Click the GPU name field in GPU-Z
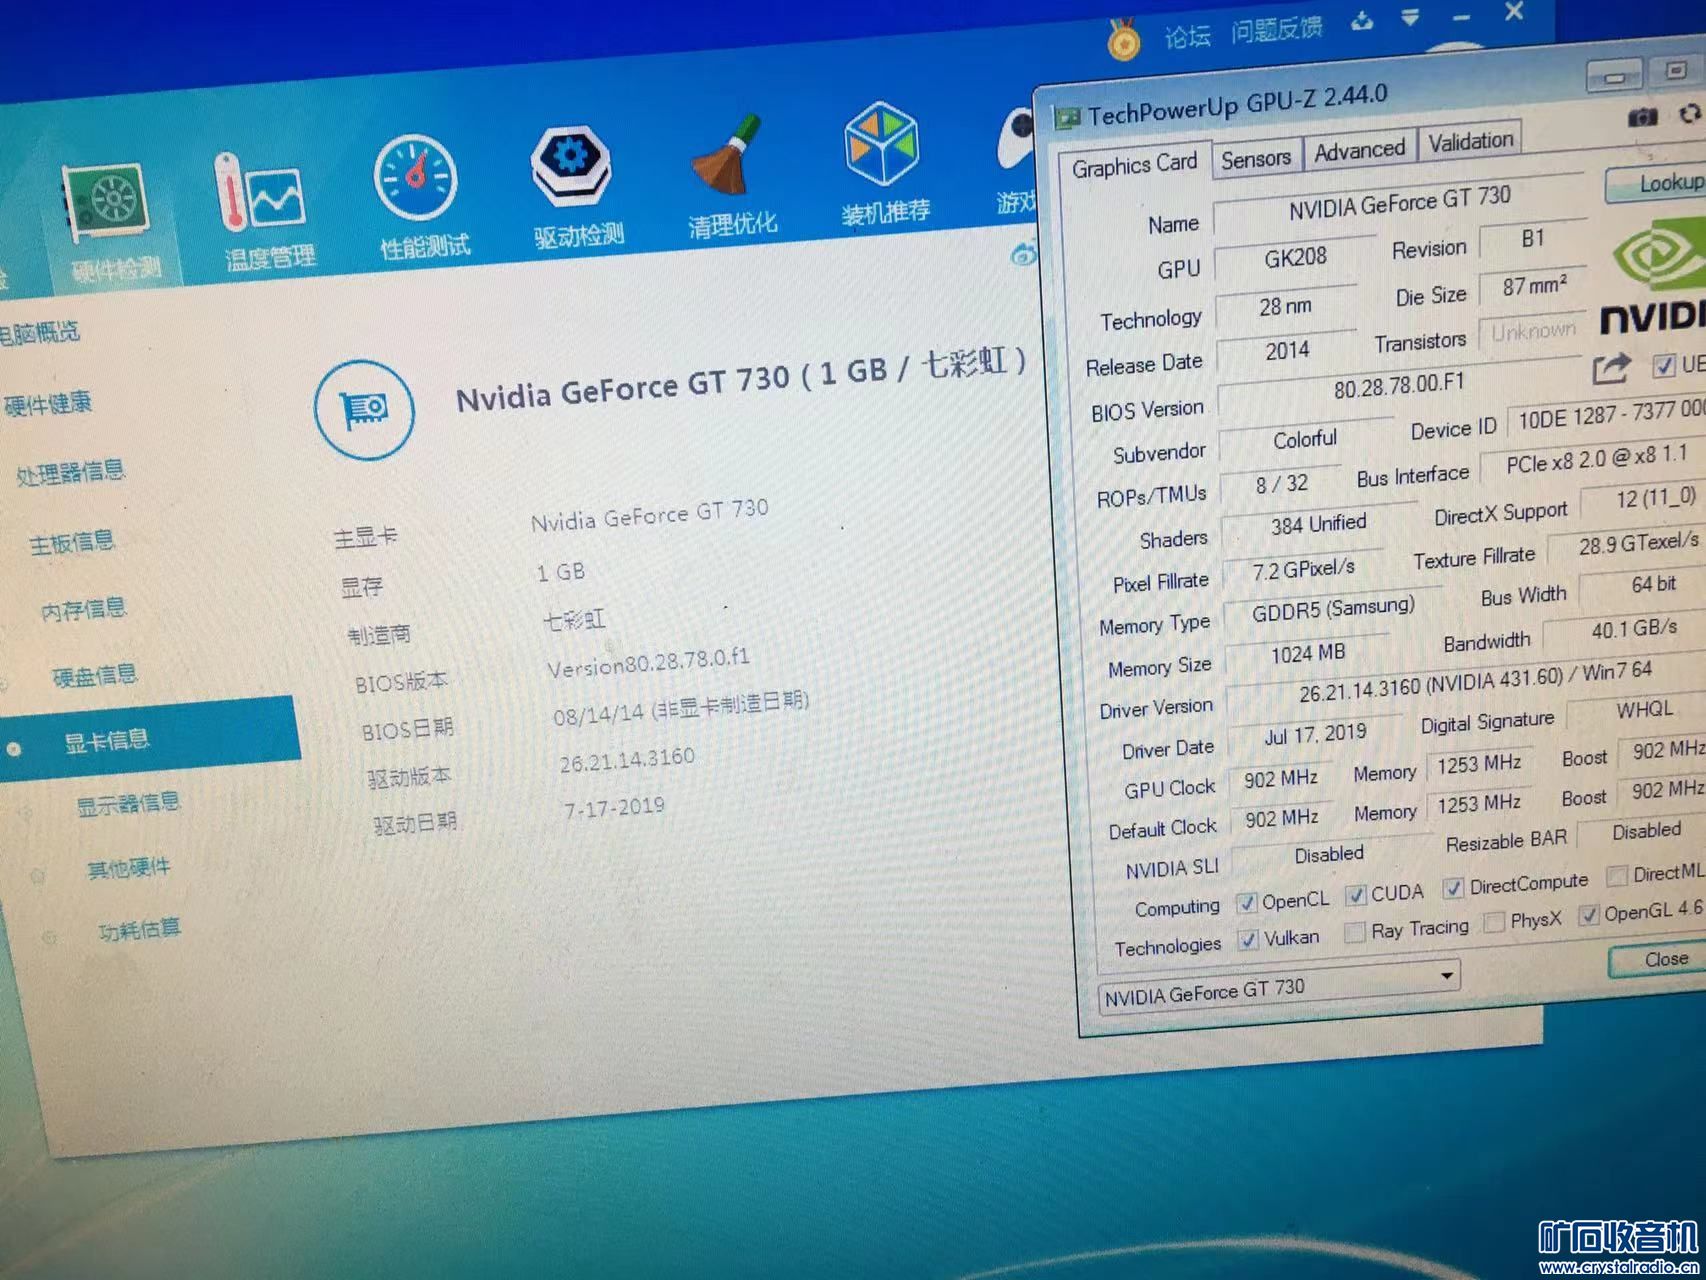The width and height of the screenshot is (1706, 1280). [1399, 204]
